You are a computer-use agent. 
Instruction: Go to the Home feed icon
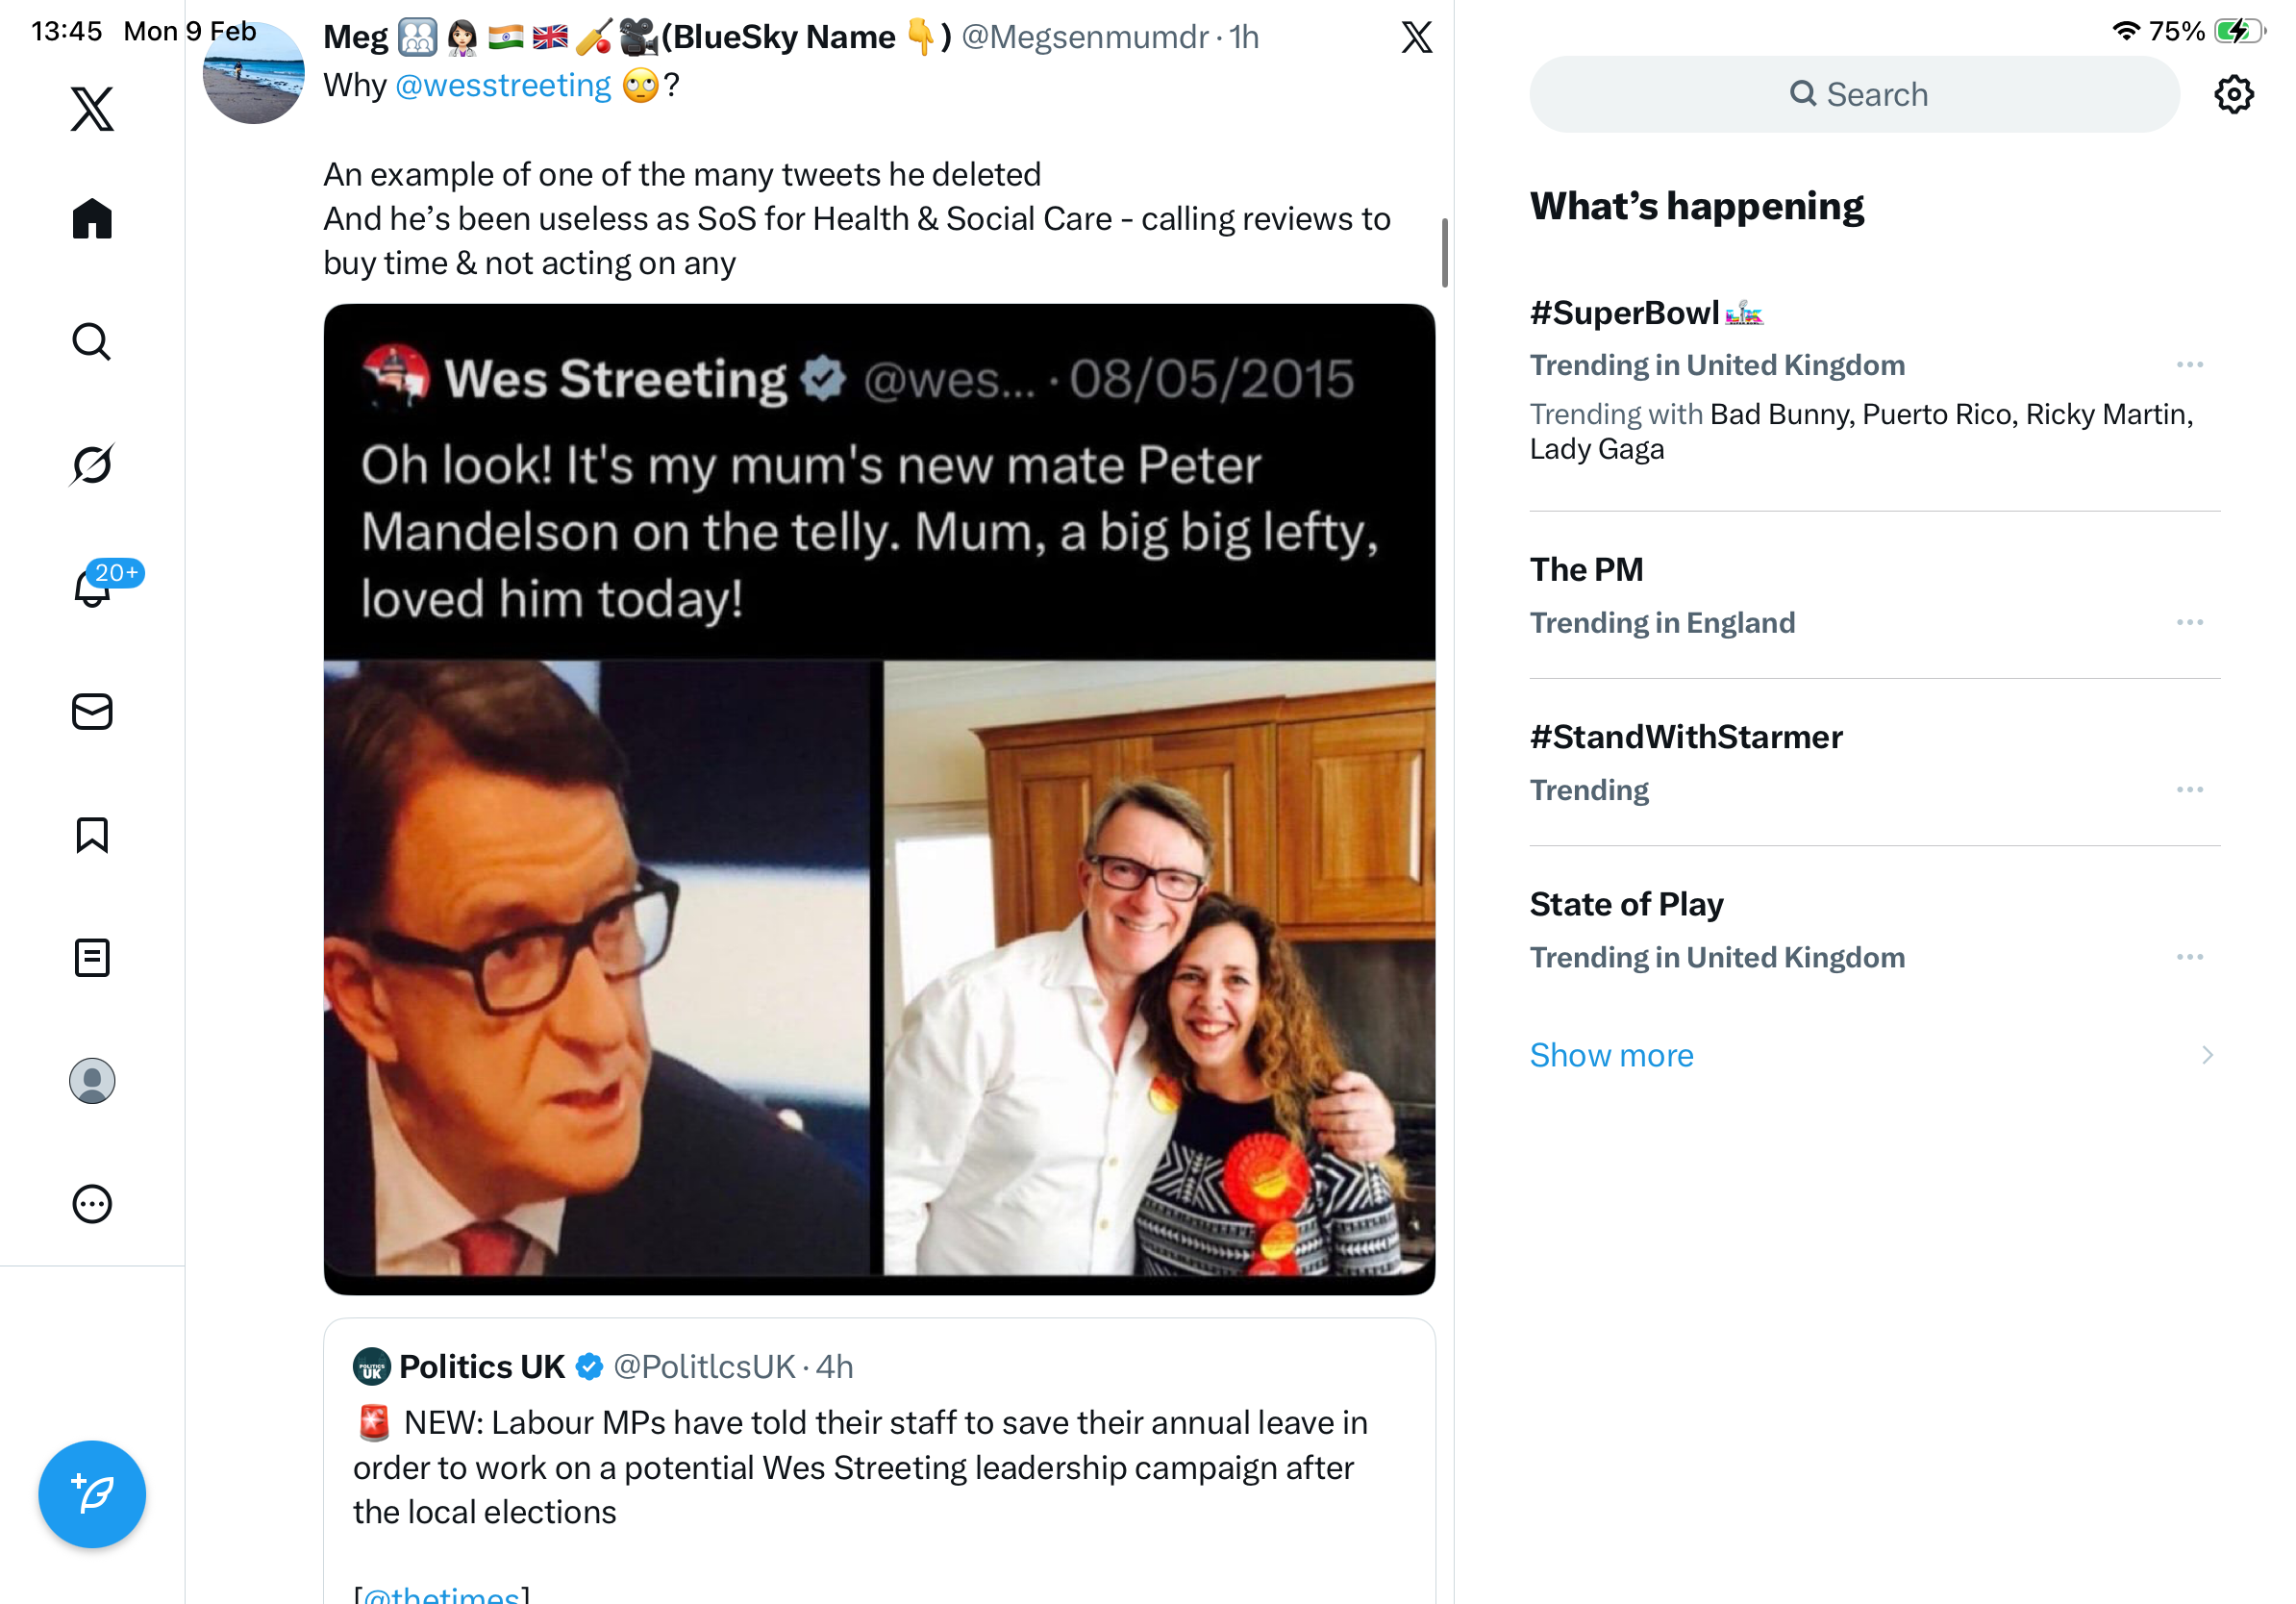click(92, 218)
